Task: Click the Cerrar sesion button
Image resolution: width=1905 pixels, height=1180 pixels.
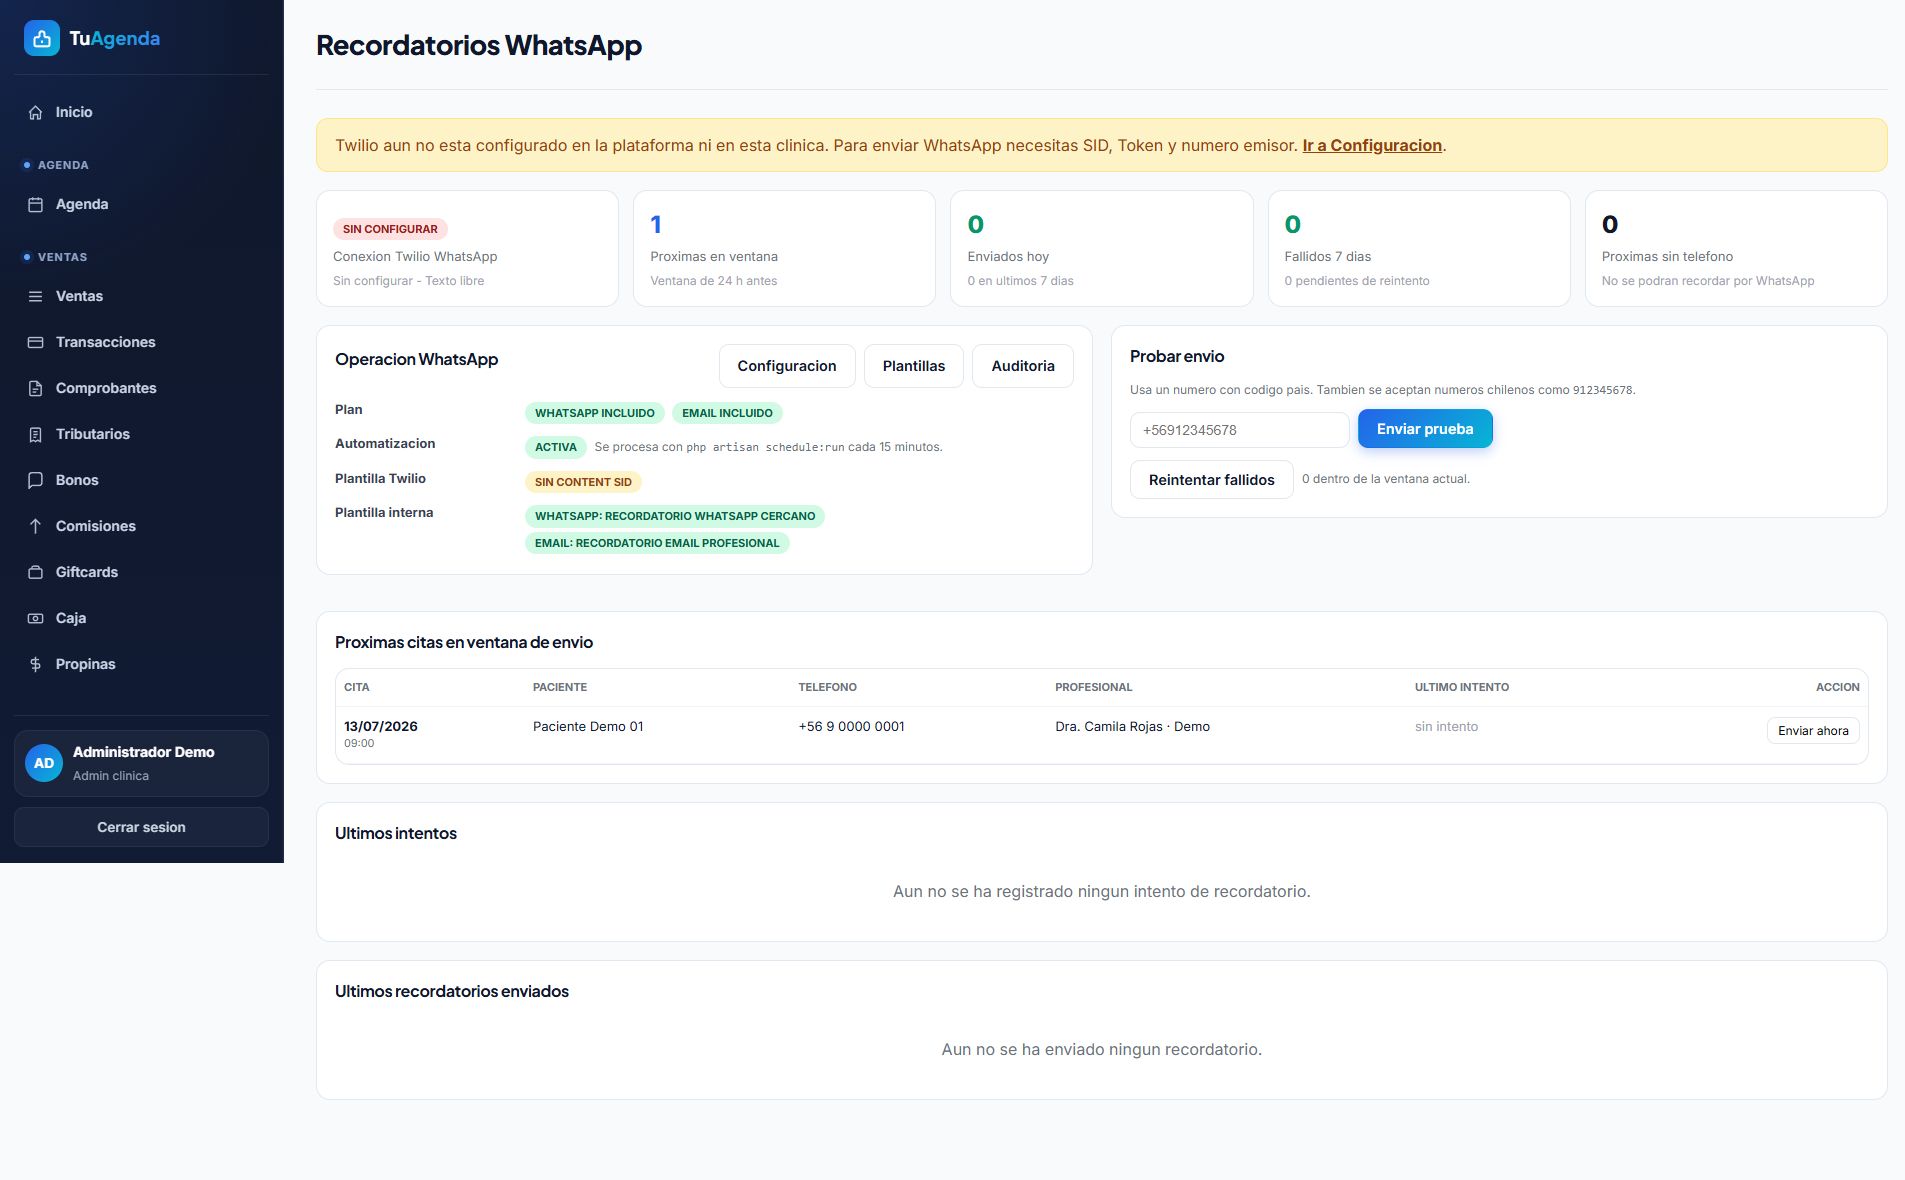Action: (141, 827)
